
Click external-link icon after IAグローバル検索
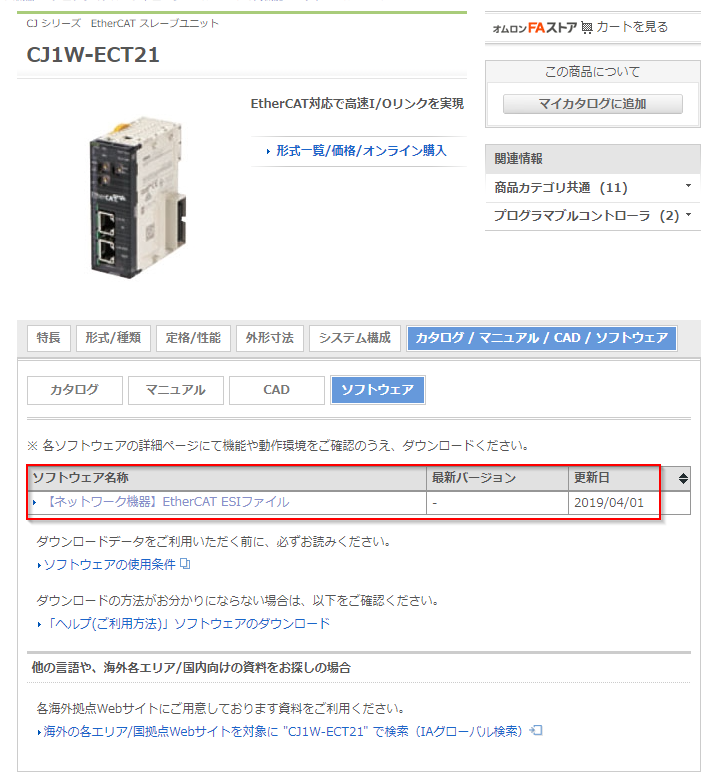[536, 730]
